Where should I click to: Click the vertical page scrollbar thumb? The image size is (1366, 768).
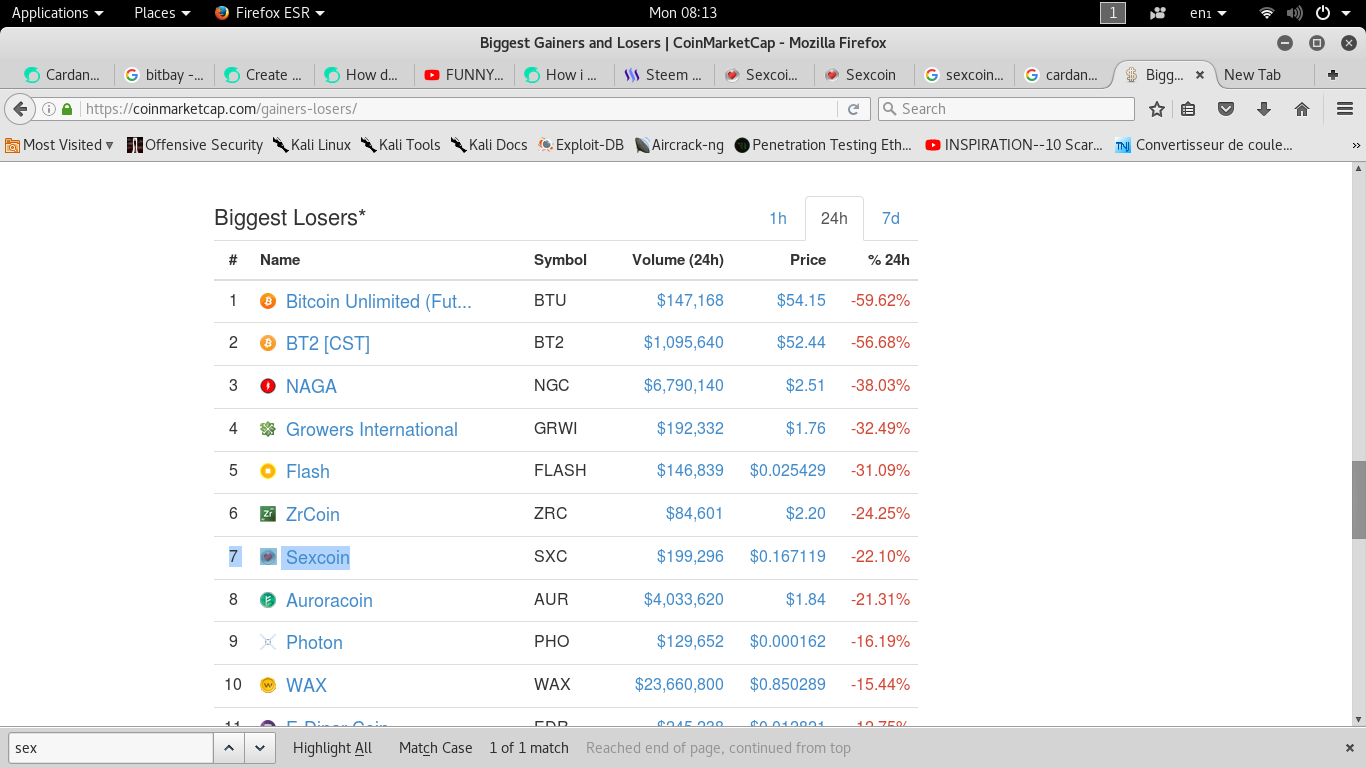pos(1358,500)
